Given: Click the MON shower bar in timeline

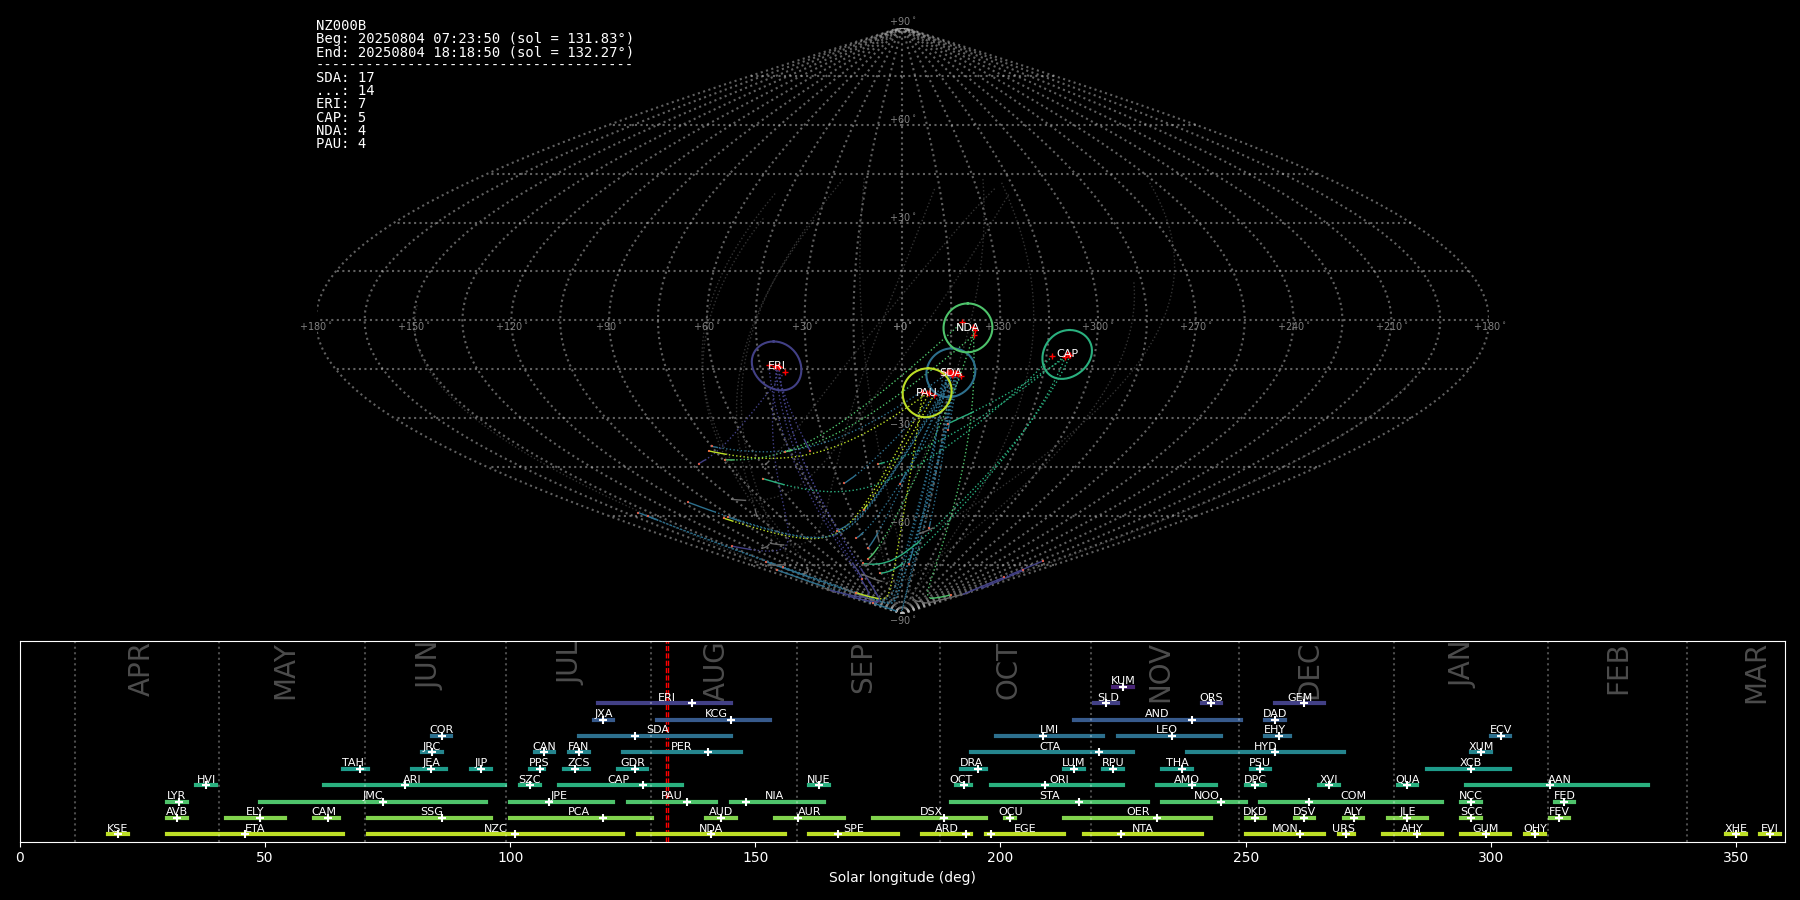Looking at the screenshot, I should pos(1285,834).
